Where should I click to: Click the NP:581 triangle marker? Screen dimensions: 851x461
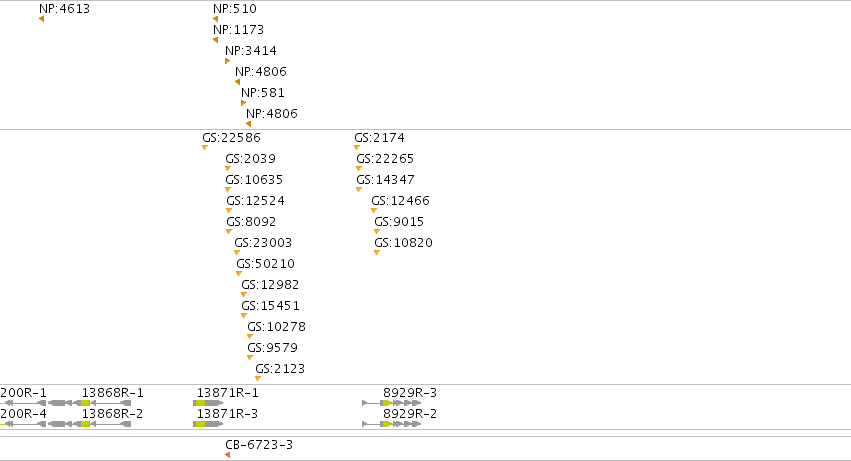point(243,103)
